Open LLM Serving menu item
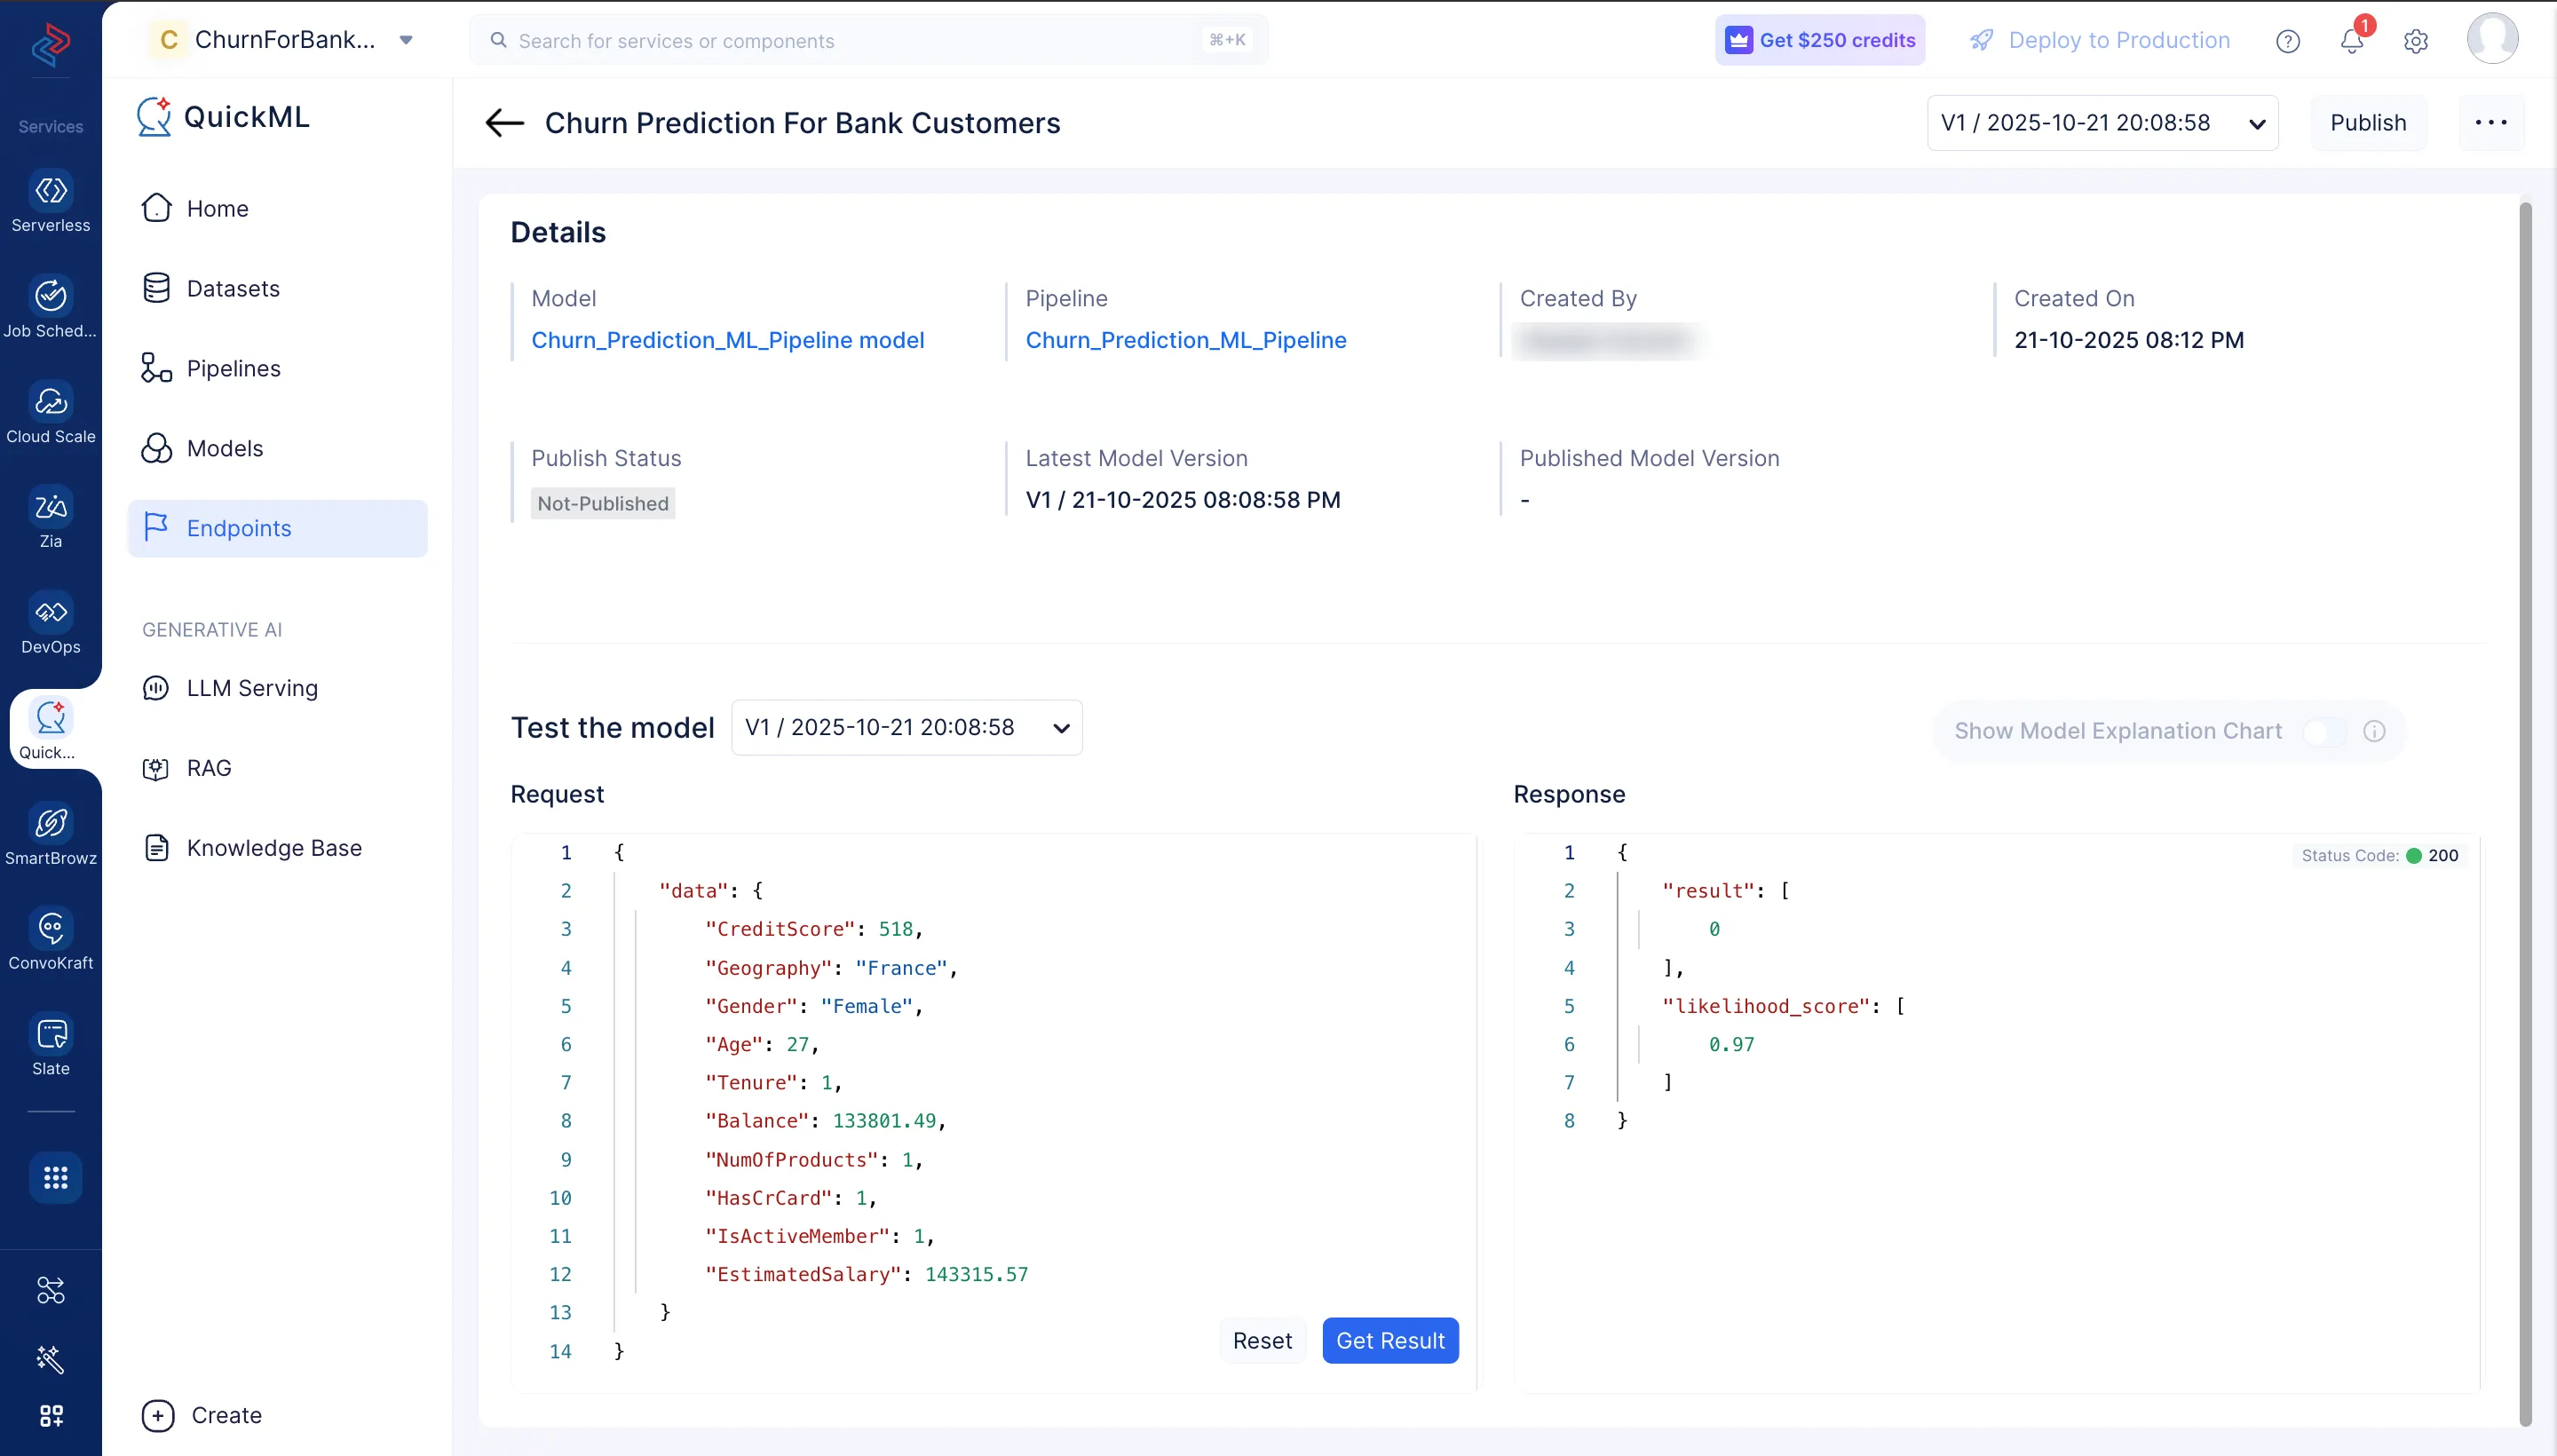The image size is (2557, 1456). tap(252, 688)
